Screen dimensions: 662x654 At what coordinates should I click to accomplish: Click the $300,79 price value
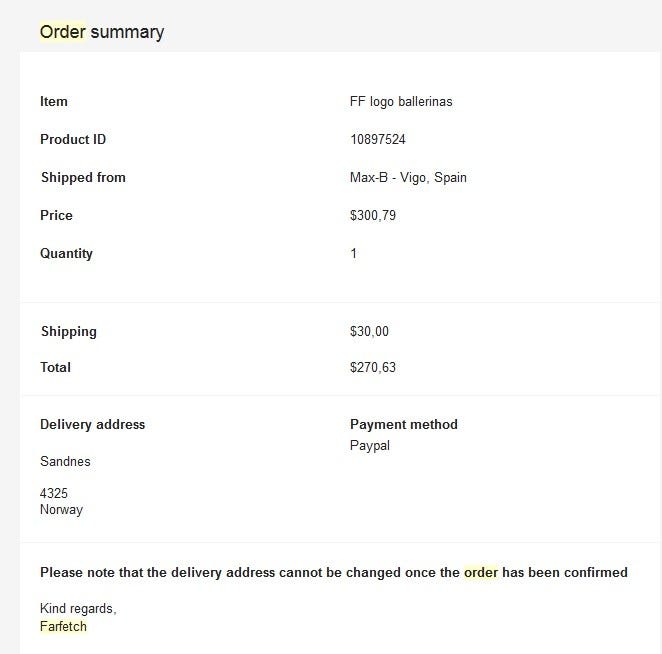click(x=373, y=216)
